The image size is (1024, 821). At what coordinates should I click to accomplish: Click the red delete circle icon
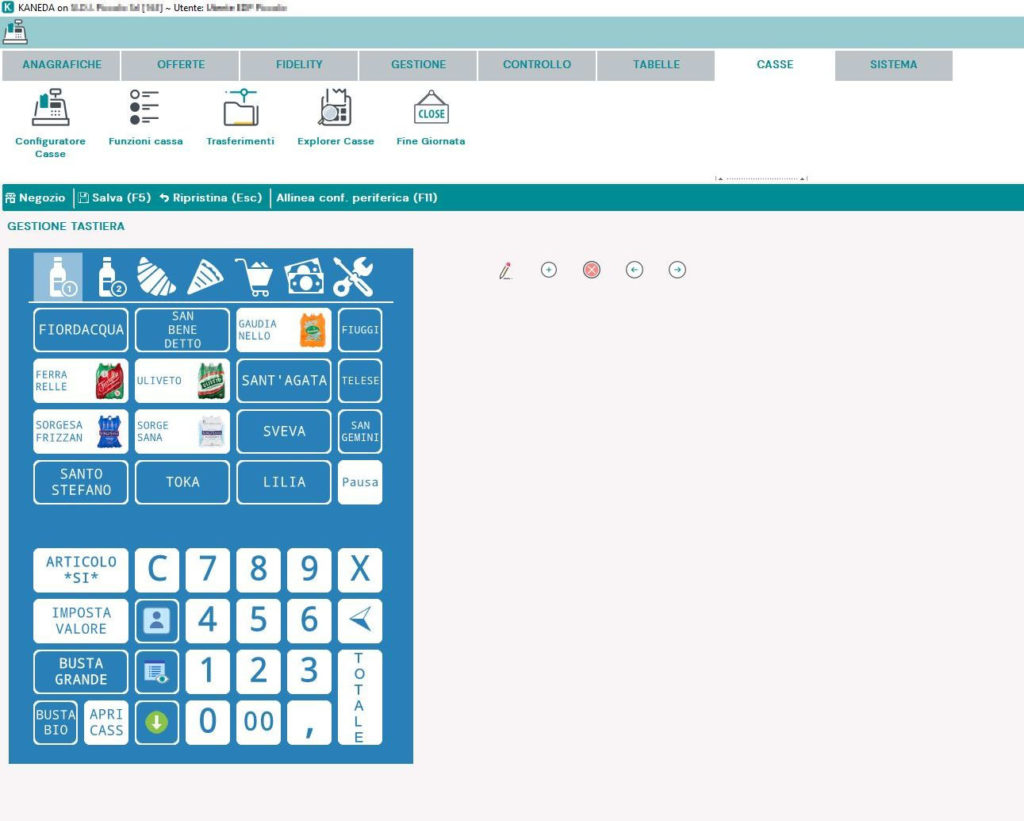[x=592, y=270]
